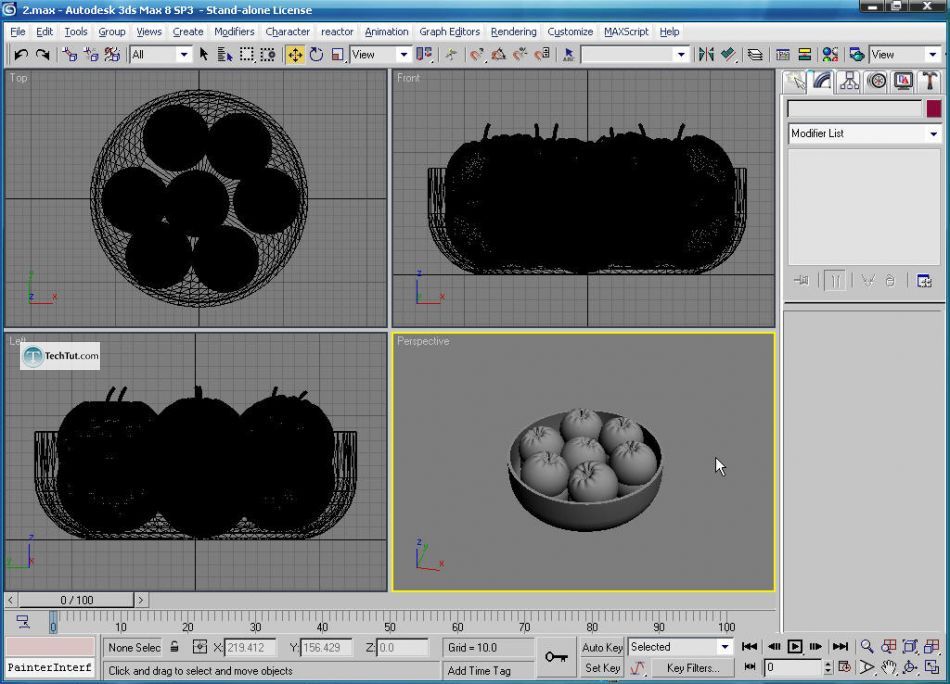The height and width of the screenshot is (684, 950).
Task: Click the Select and Manipulate icon
Action: 451,55
